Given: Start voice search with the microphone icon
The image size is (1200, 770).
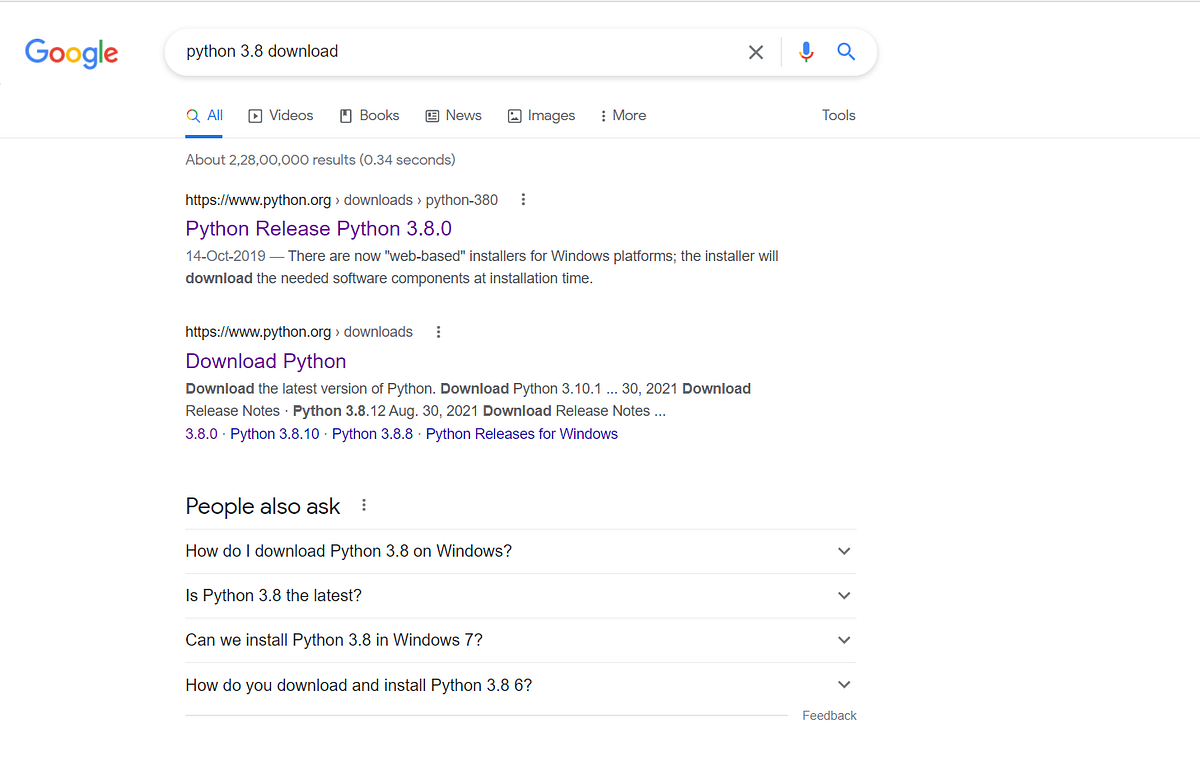Looking at the screenshot, I should tap(806, 52).
